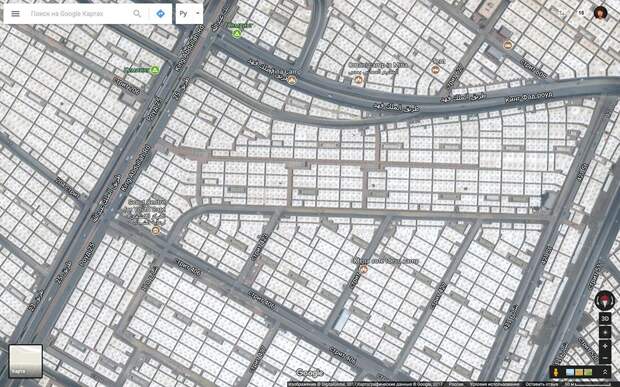Click the green campground marker near top
620x387 pixels.
pos(237,34)
